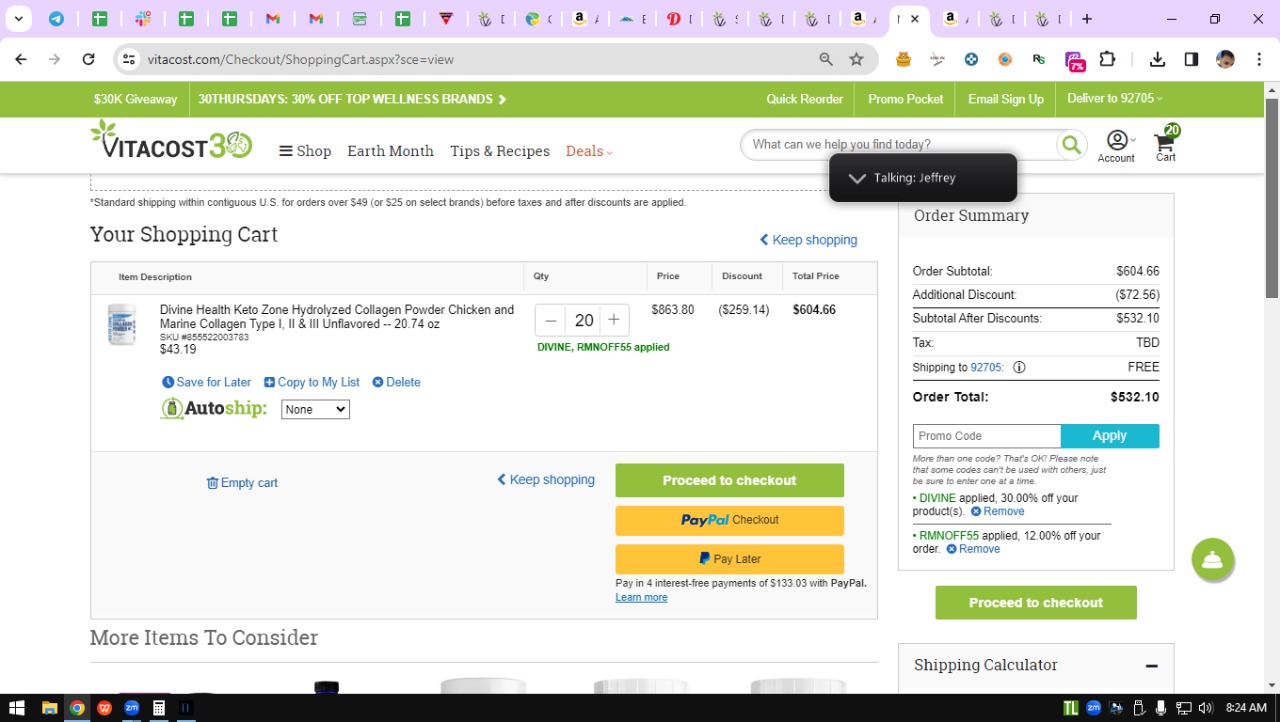Click Keep shopping above the cart table

pyautogui.click(x=808, y=240)
